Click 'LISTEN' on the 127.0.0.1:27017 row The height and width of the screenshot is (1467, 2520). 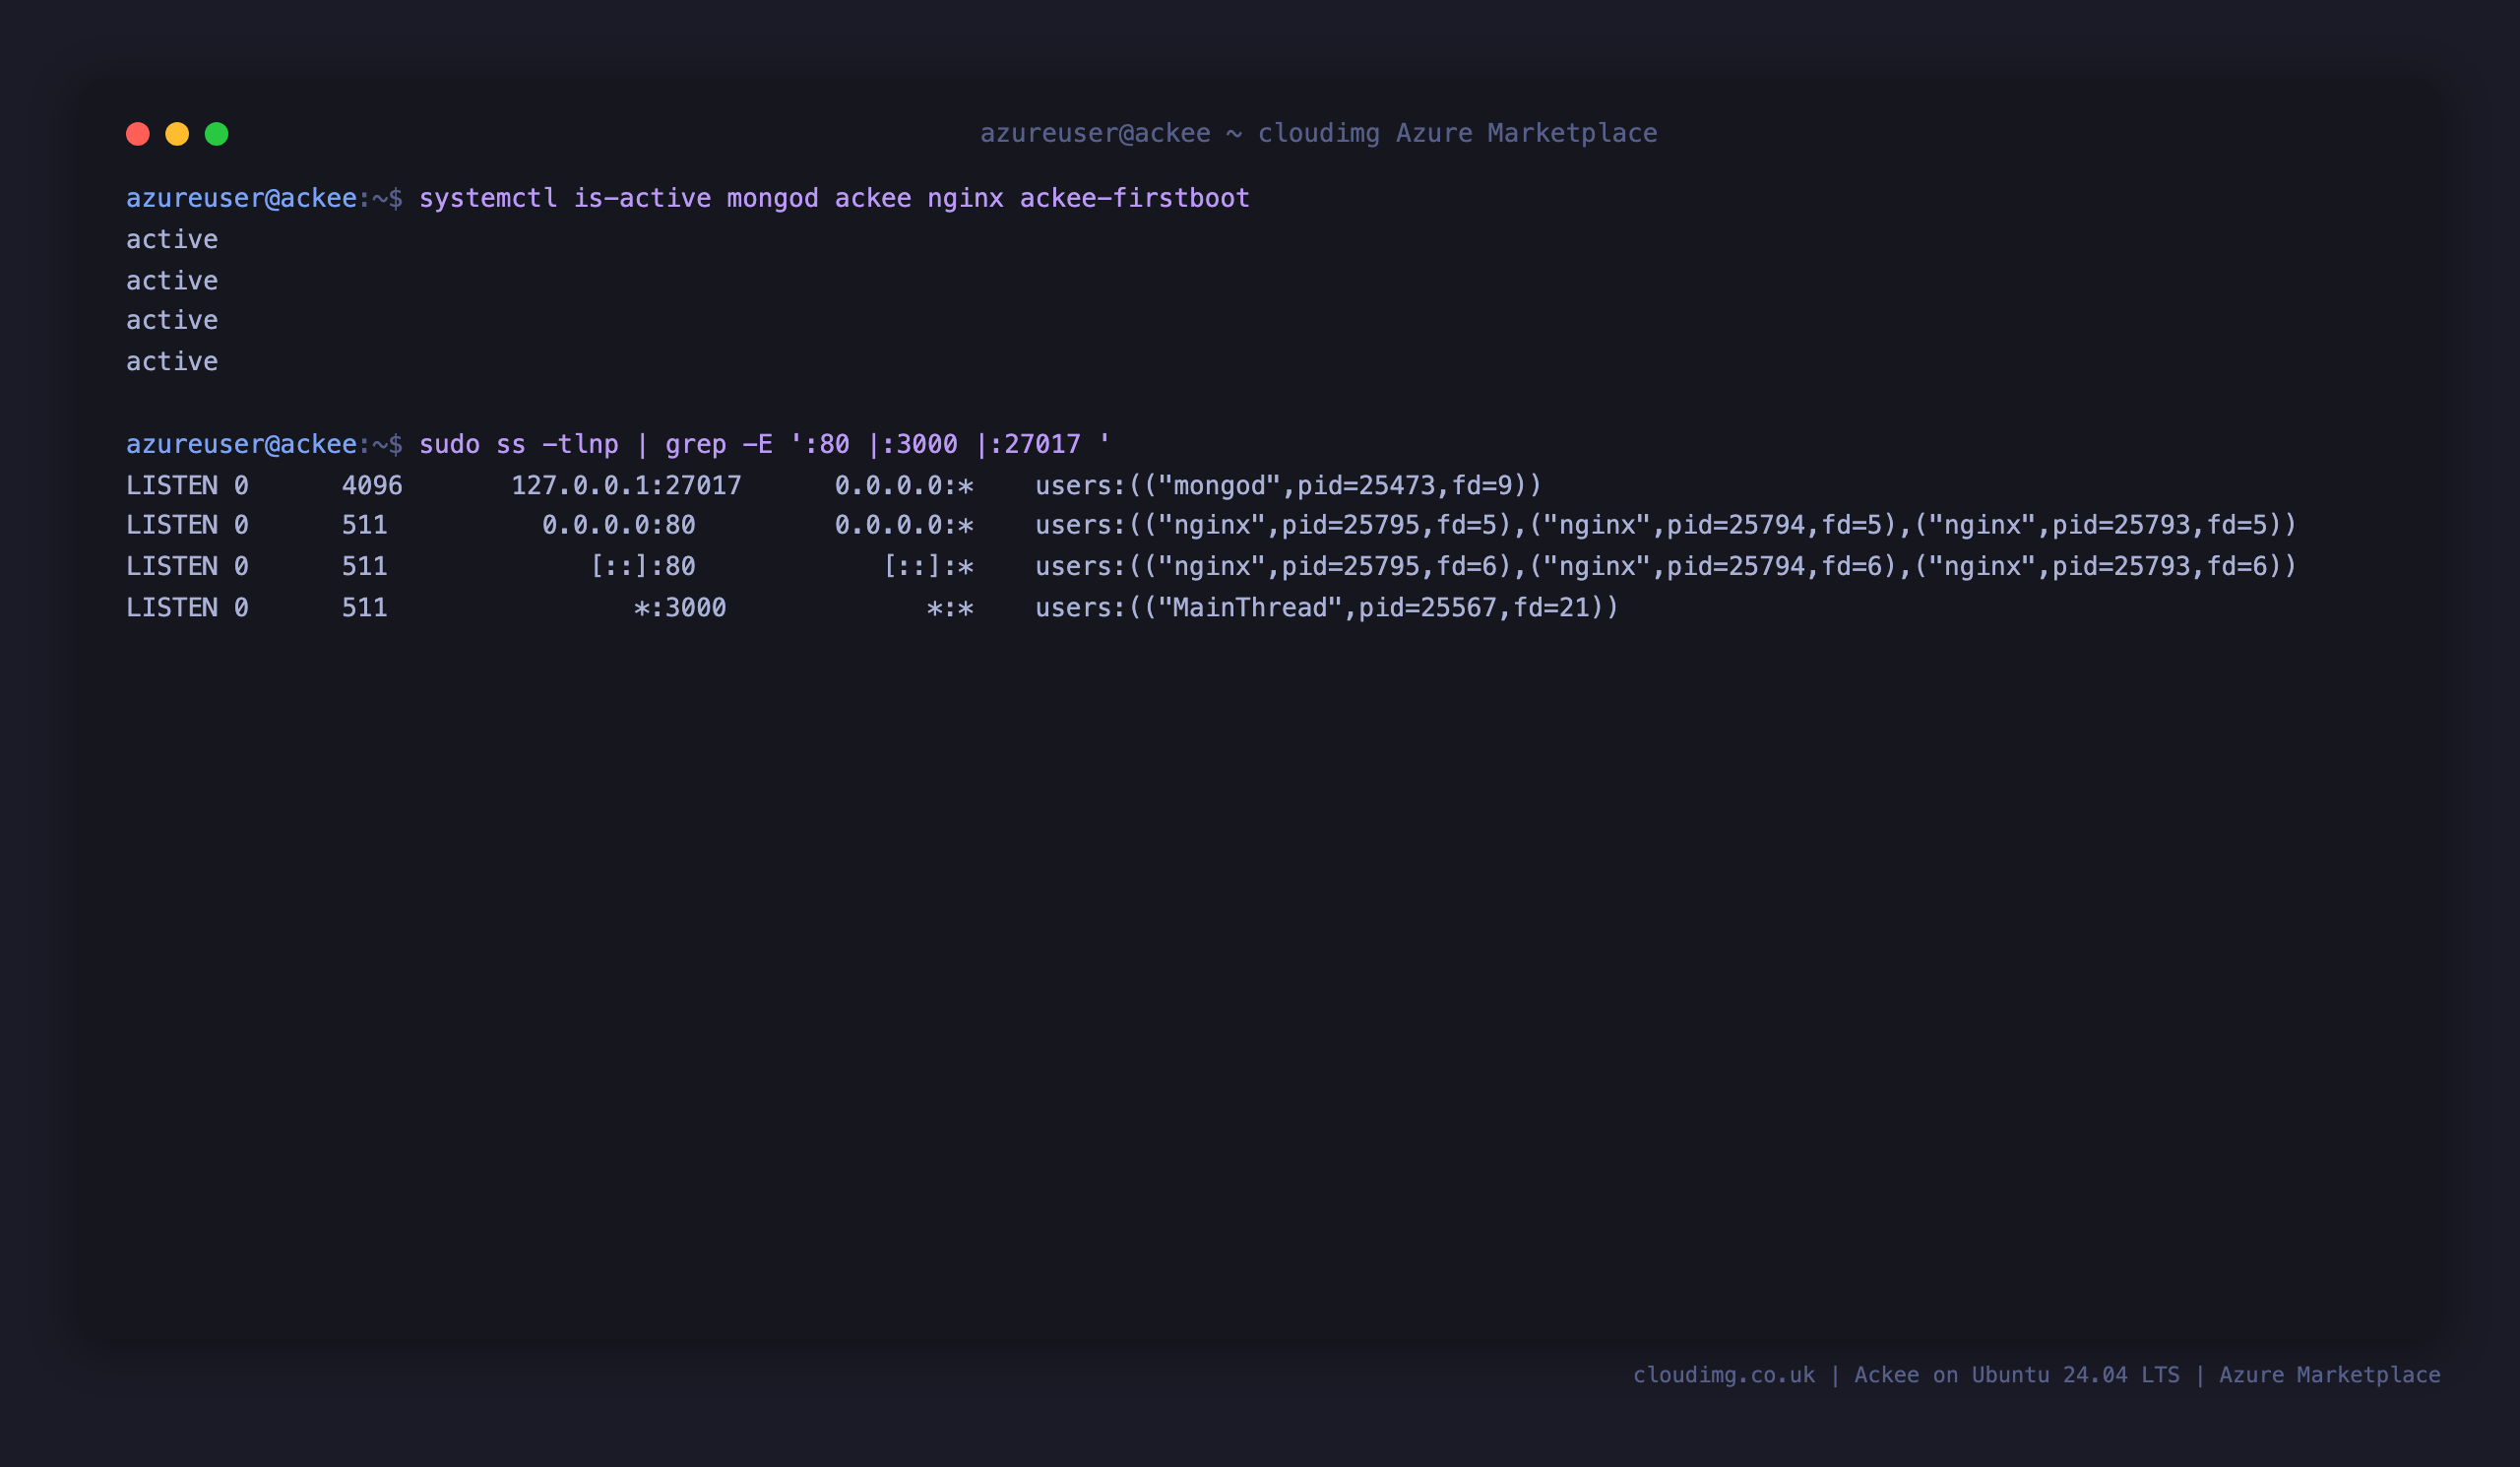pos(172,485)
